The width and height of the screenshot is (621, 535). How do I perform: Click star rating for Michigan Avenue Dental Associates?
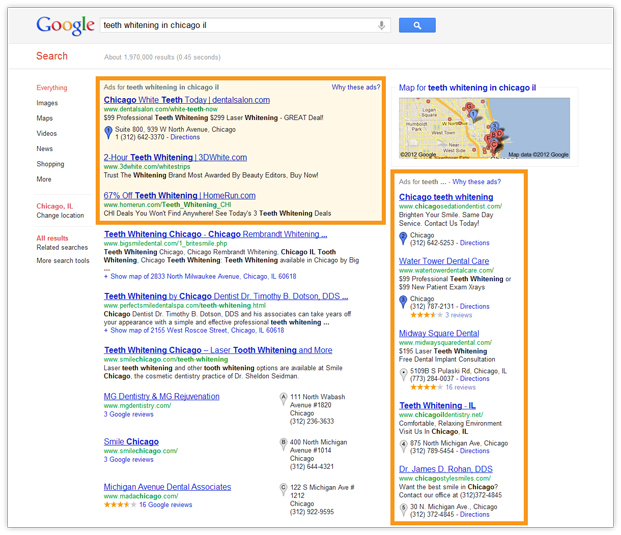[120, 505]
